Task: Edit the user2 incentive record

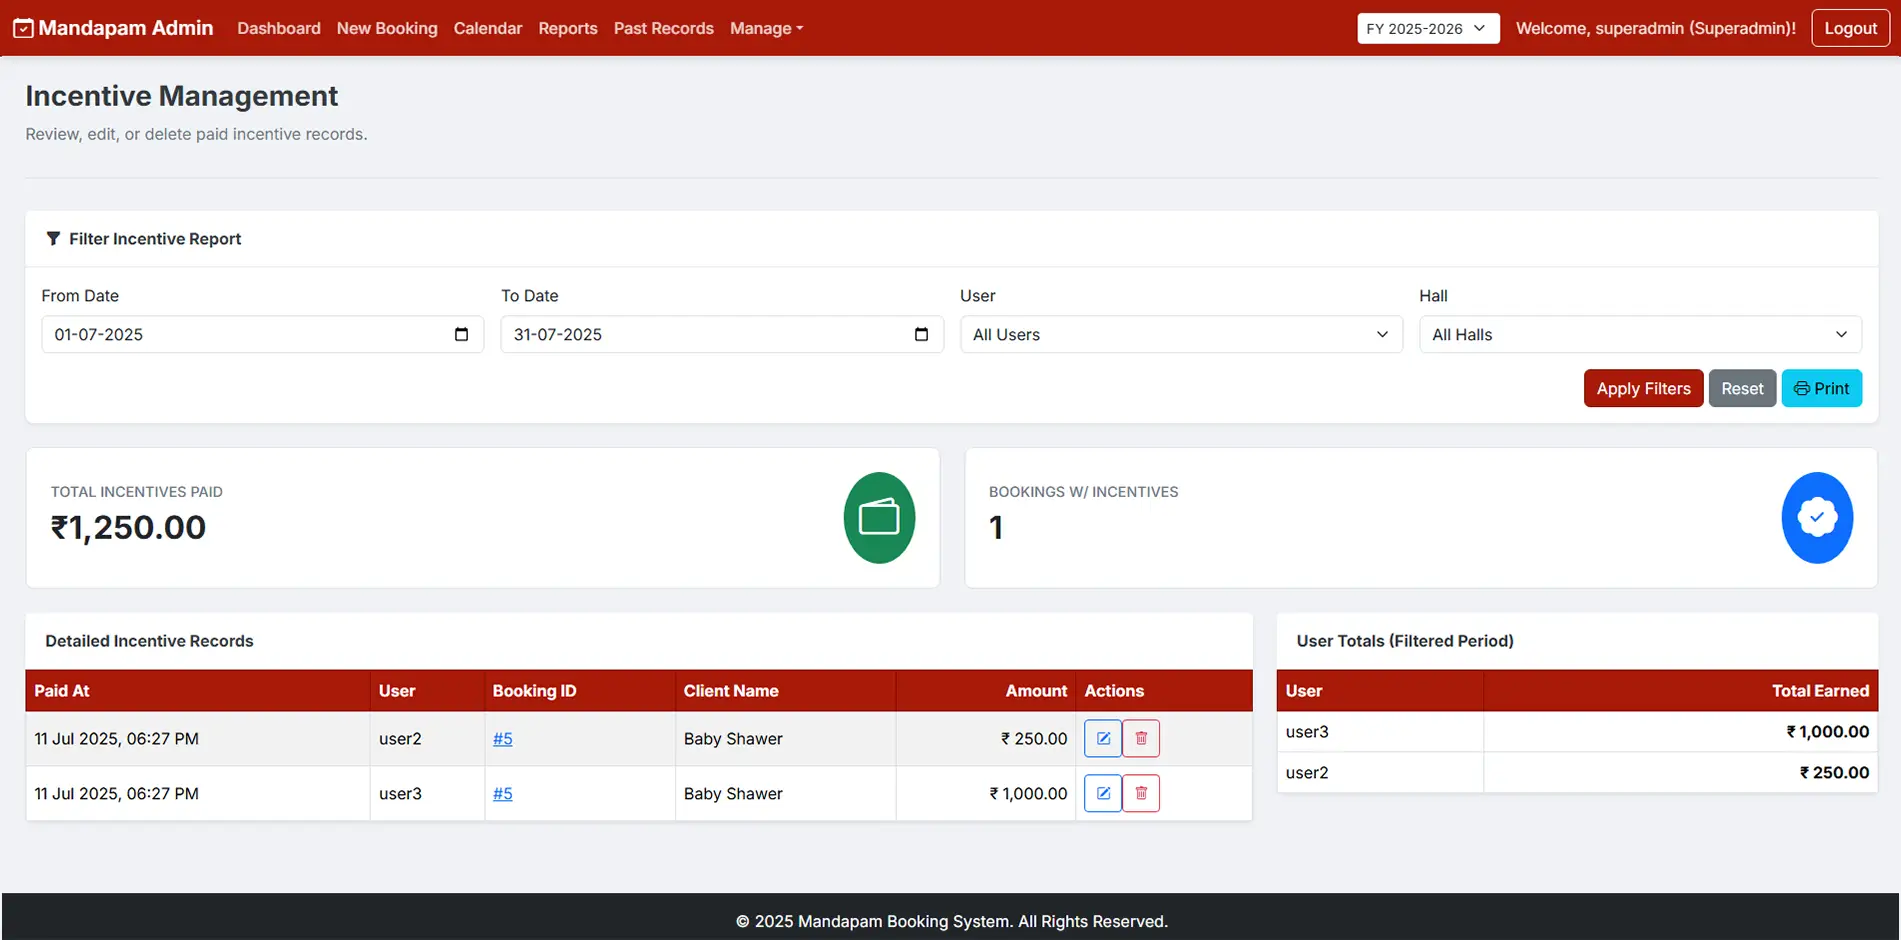Action: 1103,738
